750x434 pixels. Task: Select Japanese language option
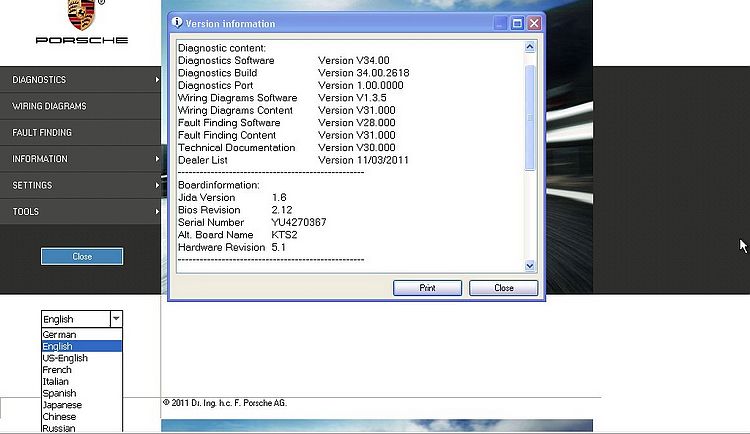tap(82, 405)
